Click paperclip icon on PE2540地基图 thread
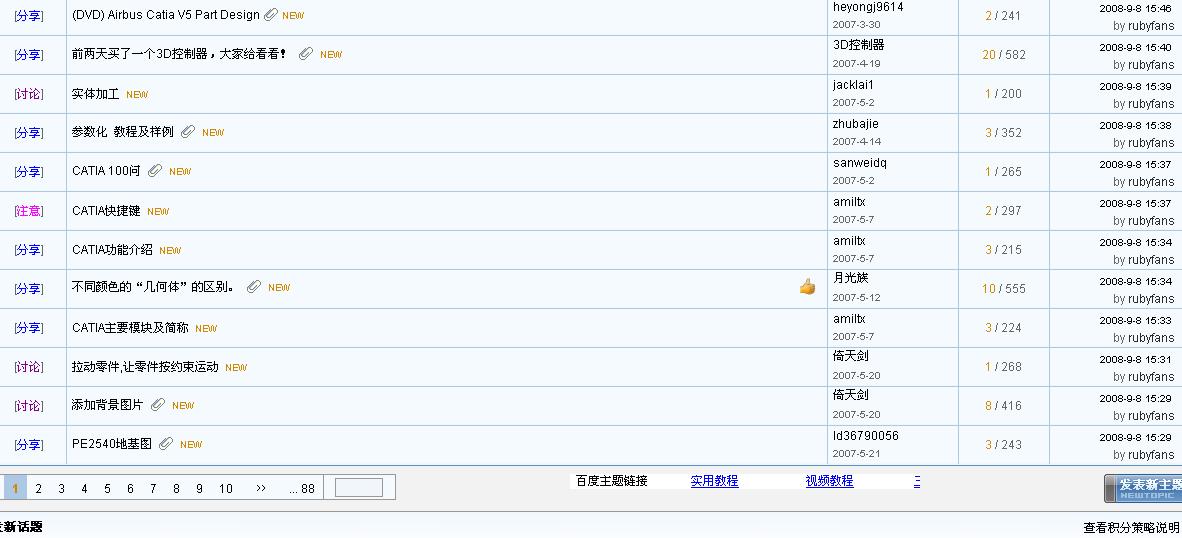1182x538 pixels. 166,443
